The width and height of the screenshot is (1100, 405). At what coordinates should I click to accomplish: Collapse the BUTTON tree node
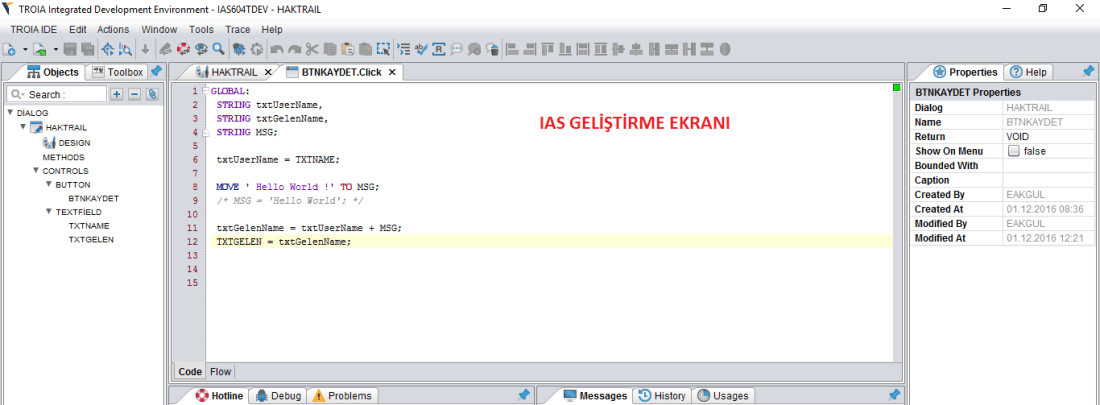(48, 185)
